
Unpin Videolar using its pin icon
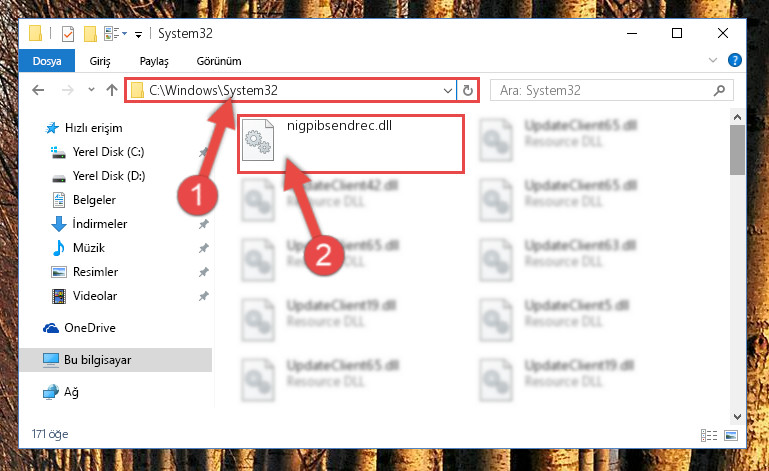204,296
